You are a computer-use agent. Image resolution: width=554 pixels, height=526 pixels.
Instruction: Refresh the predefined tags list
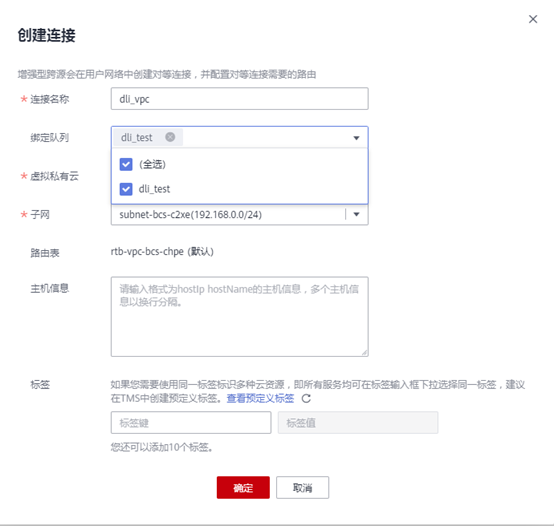pyautogui.click(x=306, y=398)
